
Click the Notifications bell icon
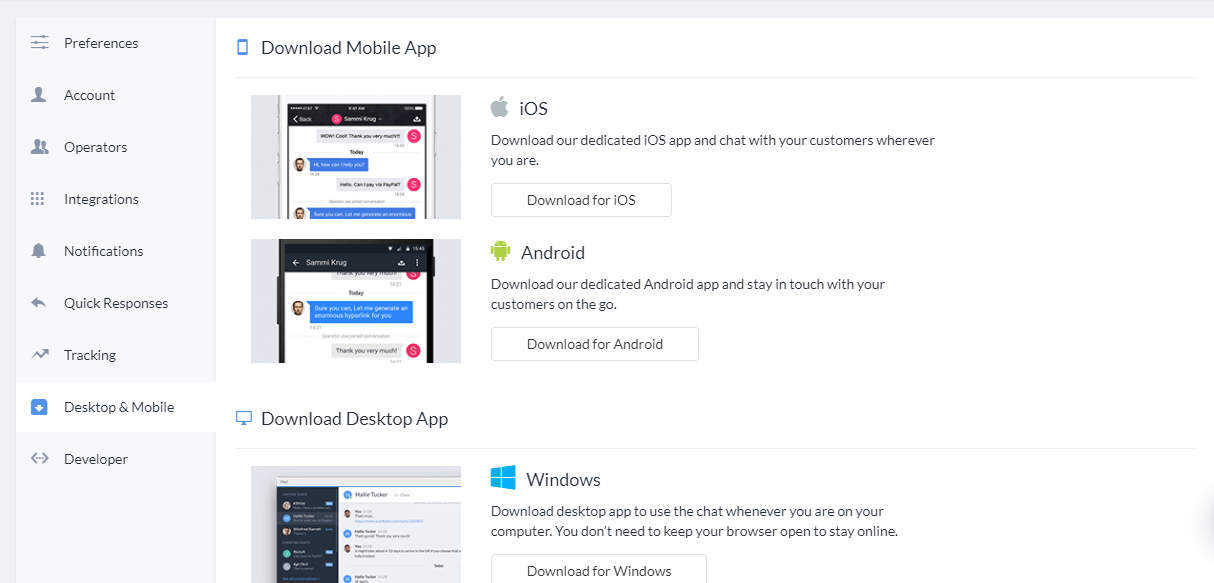tap(39, 251)
